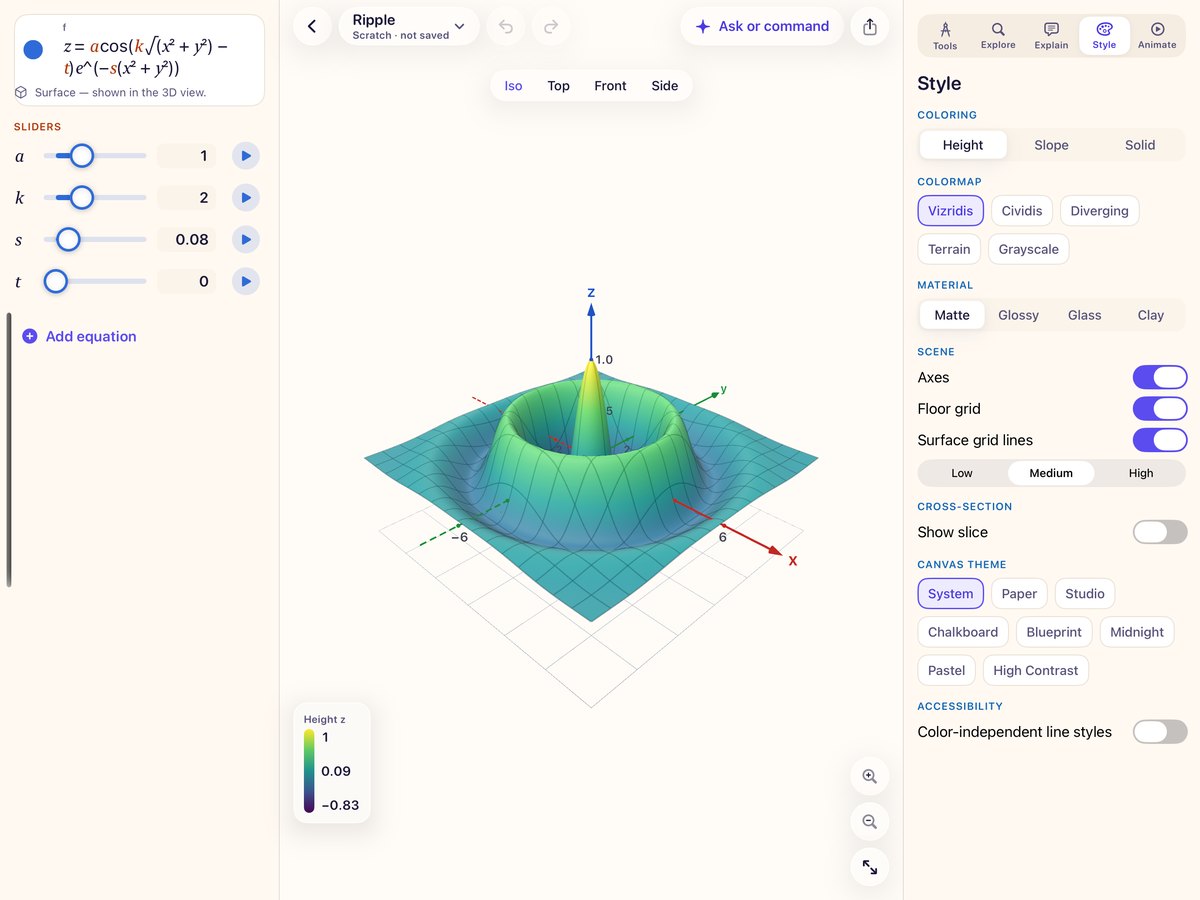The image size is (1200, 900).
Task: Select the Midnight canvas theme
Action: point(1137,632)
